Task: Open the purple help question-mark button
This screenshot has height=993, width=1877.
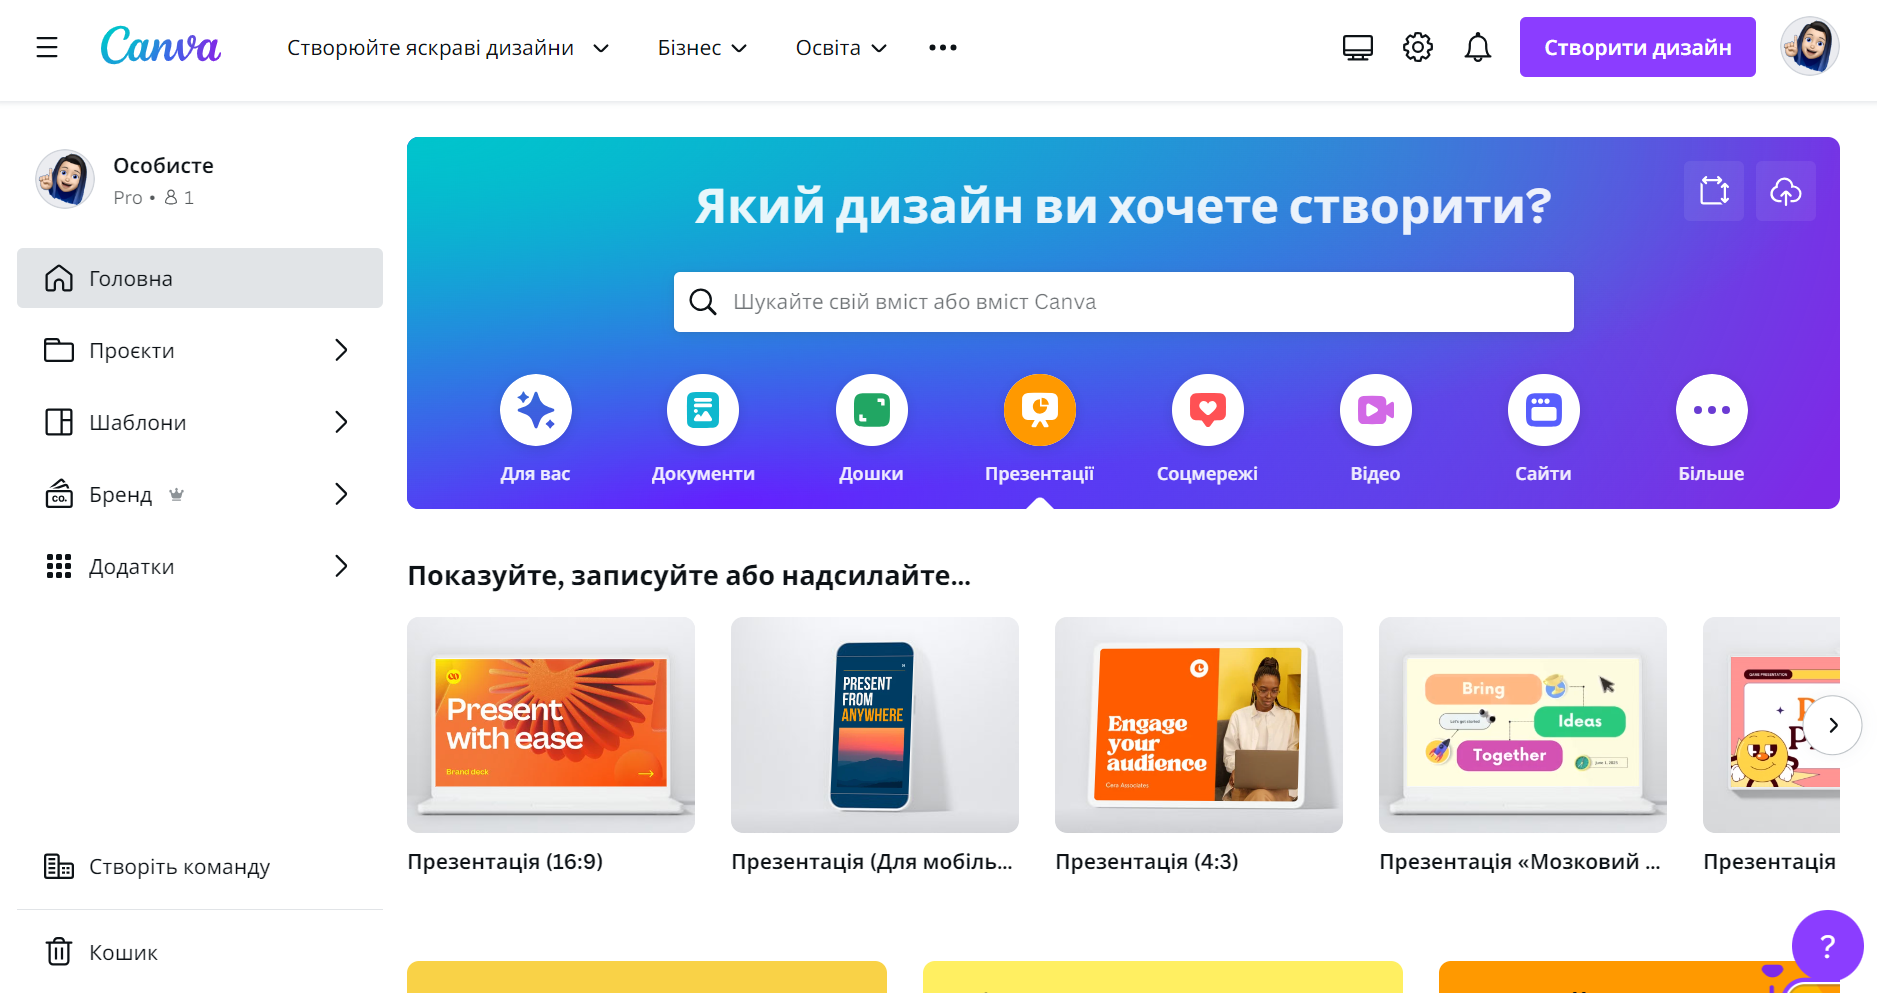Action: pyautogui.click(x=1828, y=946)
